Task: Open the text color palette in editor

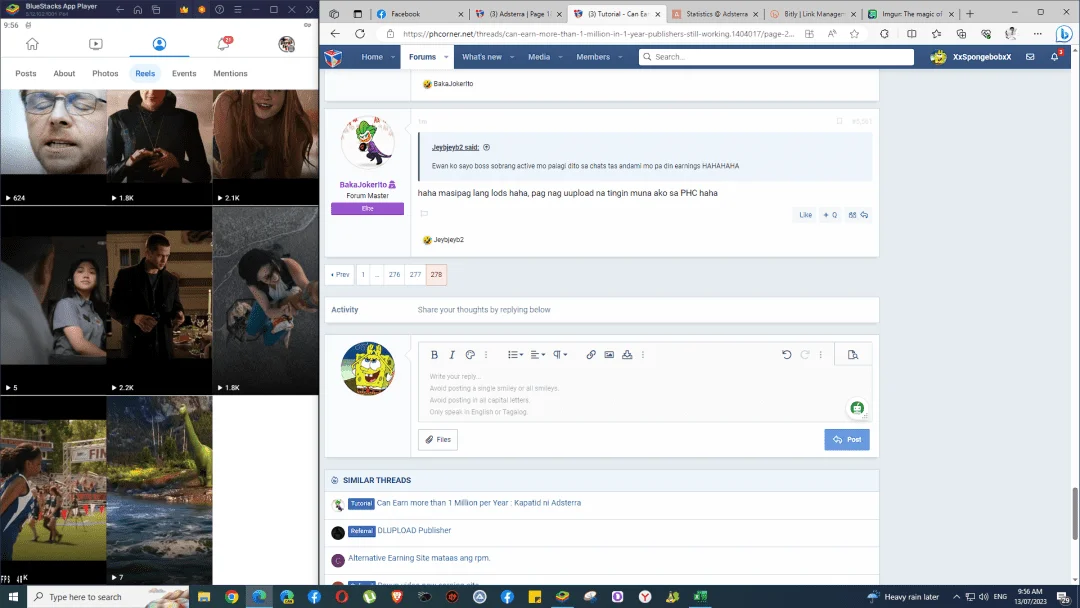Action: (470, 355)
